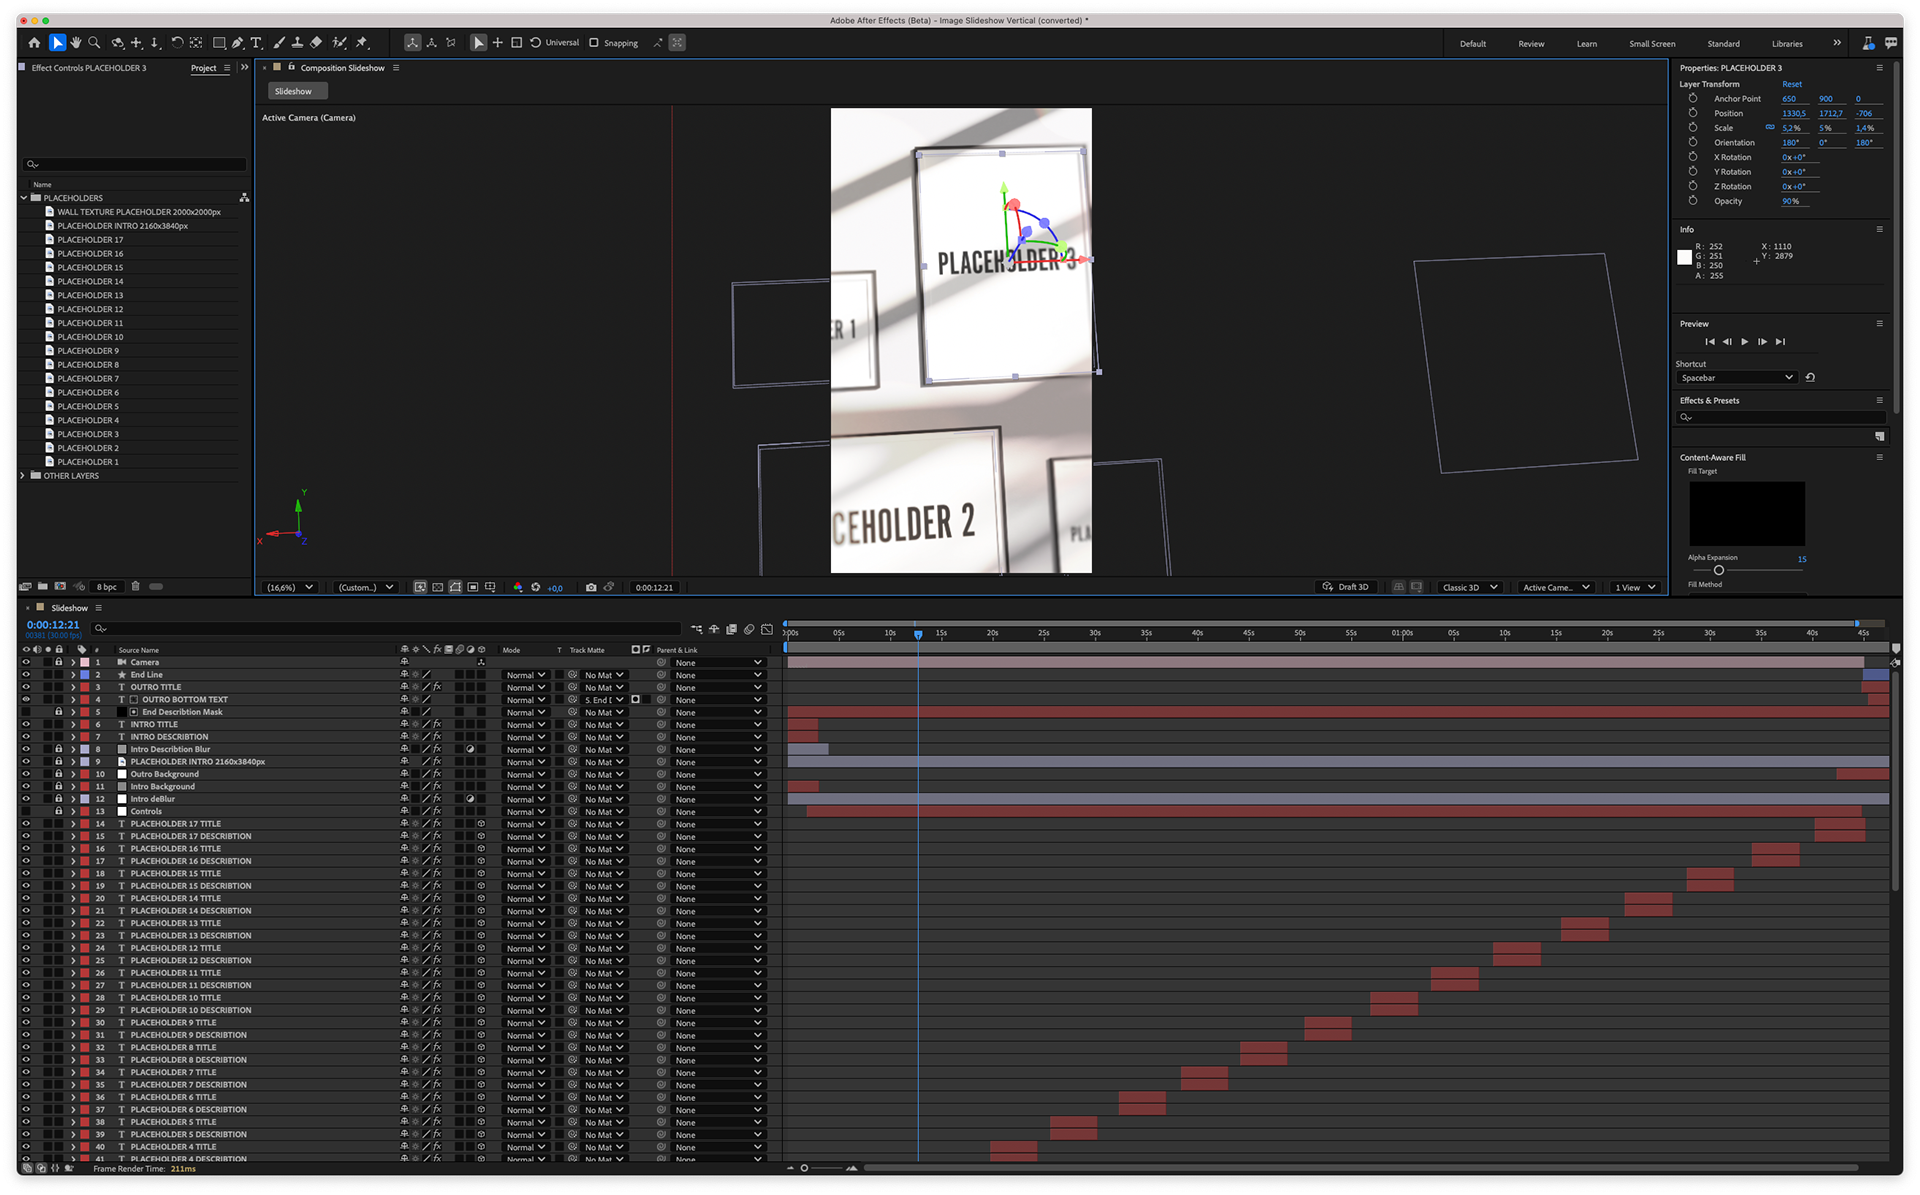The height and width of the screenshot is (1195, 1920).
Task: Select the Clone Stamp tool
Action: pos(297,43)
